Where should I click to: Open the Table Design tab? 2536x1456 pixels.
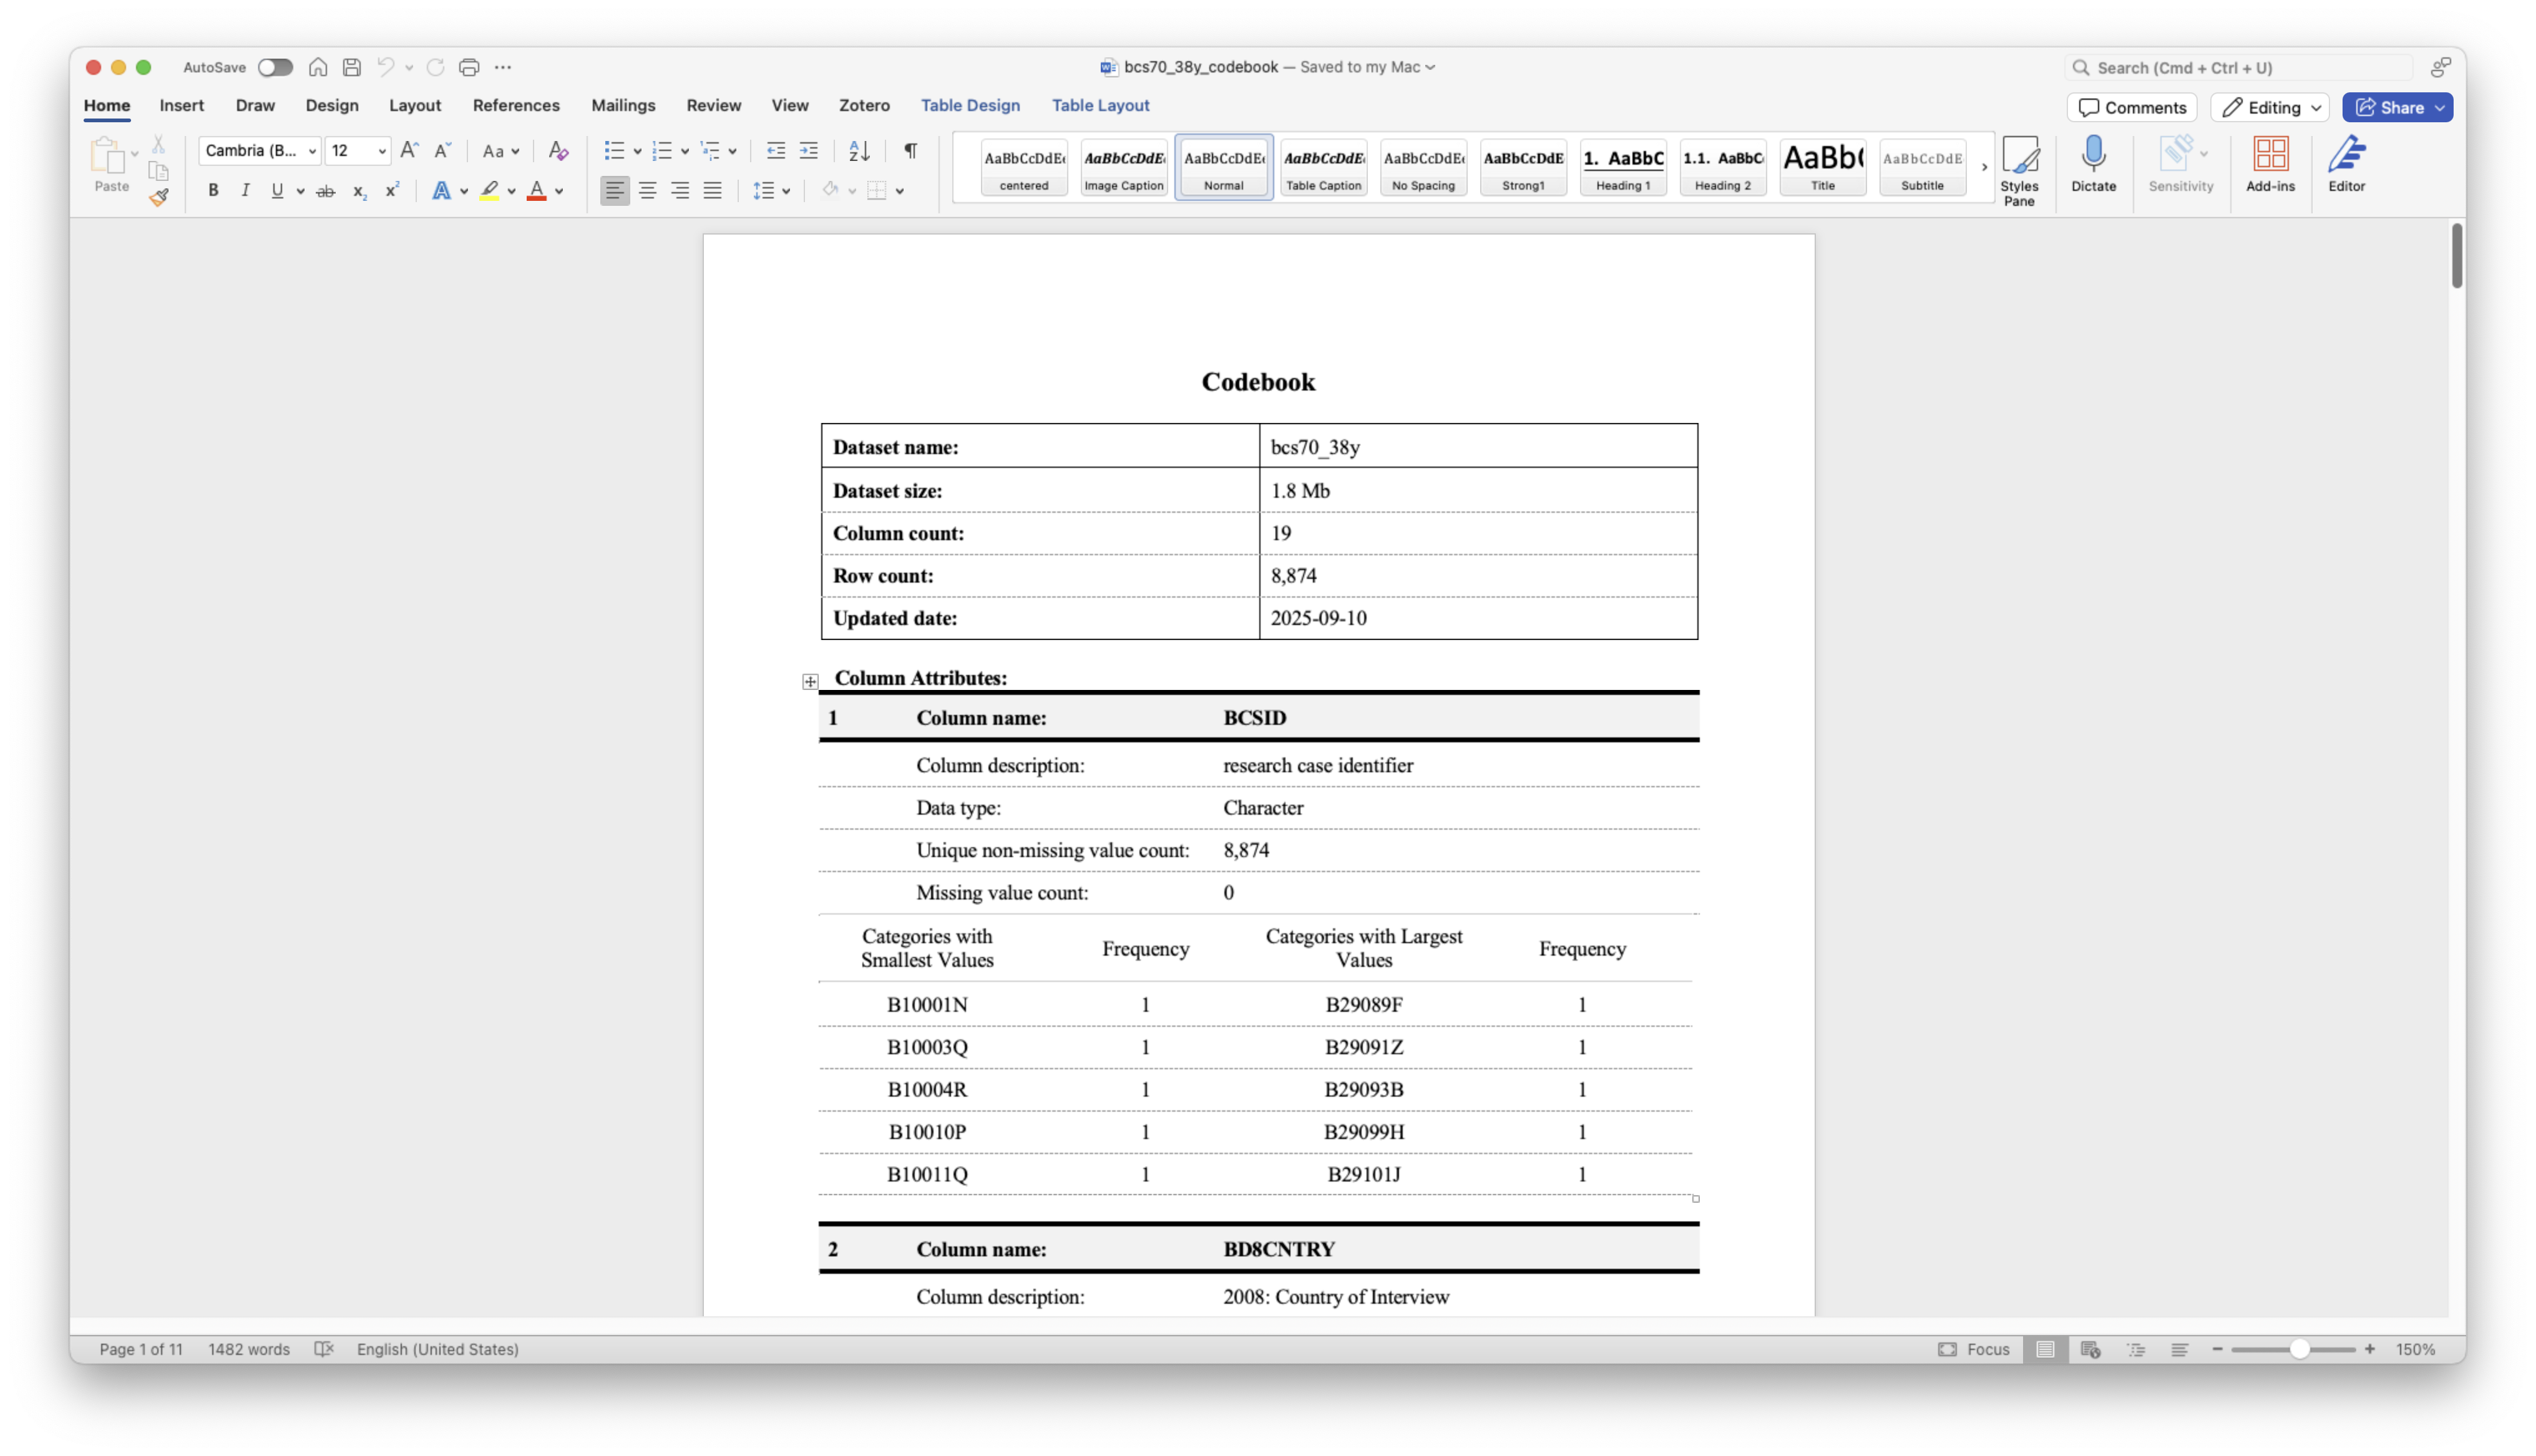click(970, 105)
